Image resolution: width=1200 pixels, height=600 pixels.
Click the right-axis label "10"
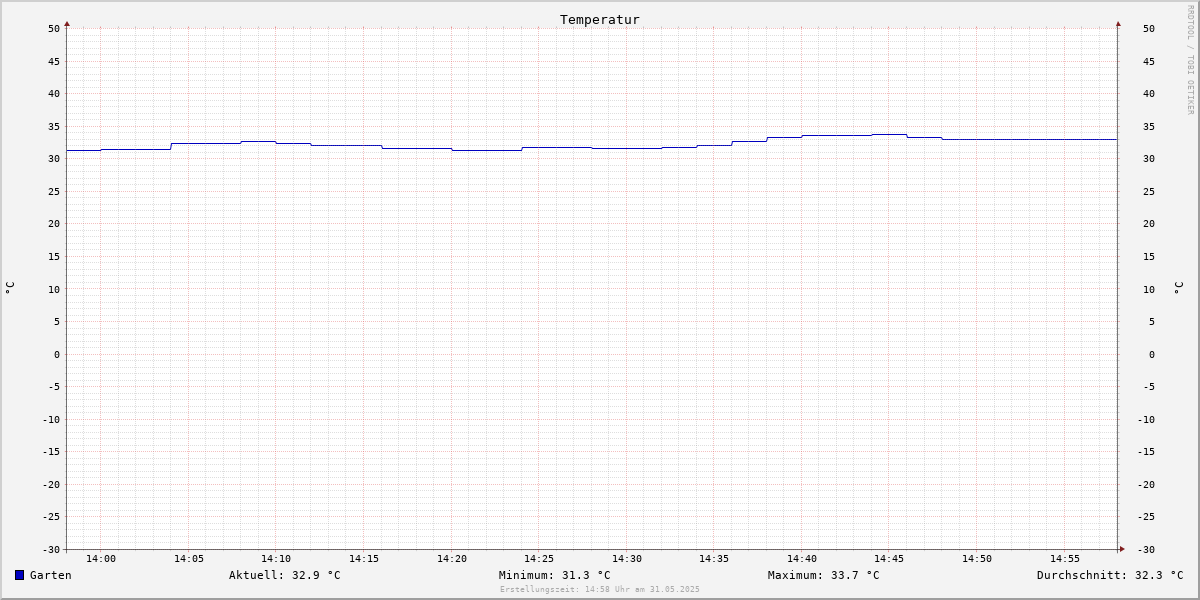[1149, 289]
